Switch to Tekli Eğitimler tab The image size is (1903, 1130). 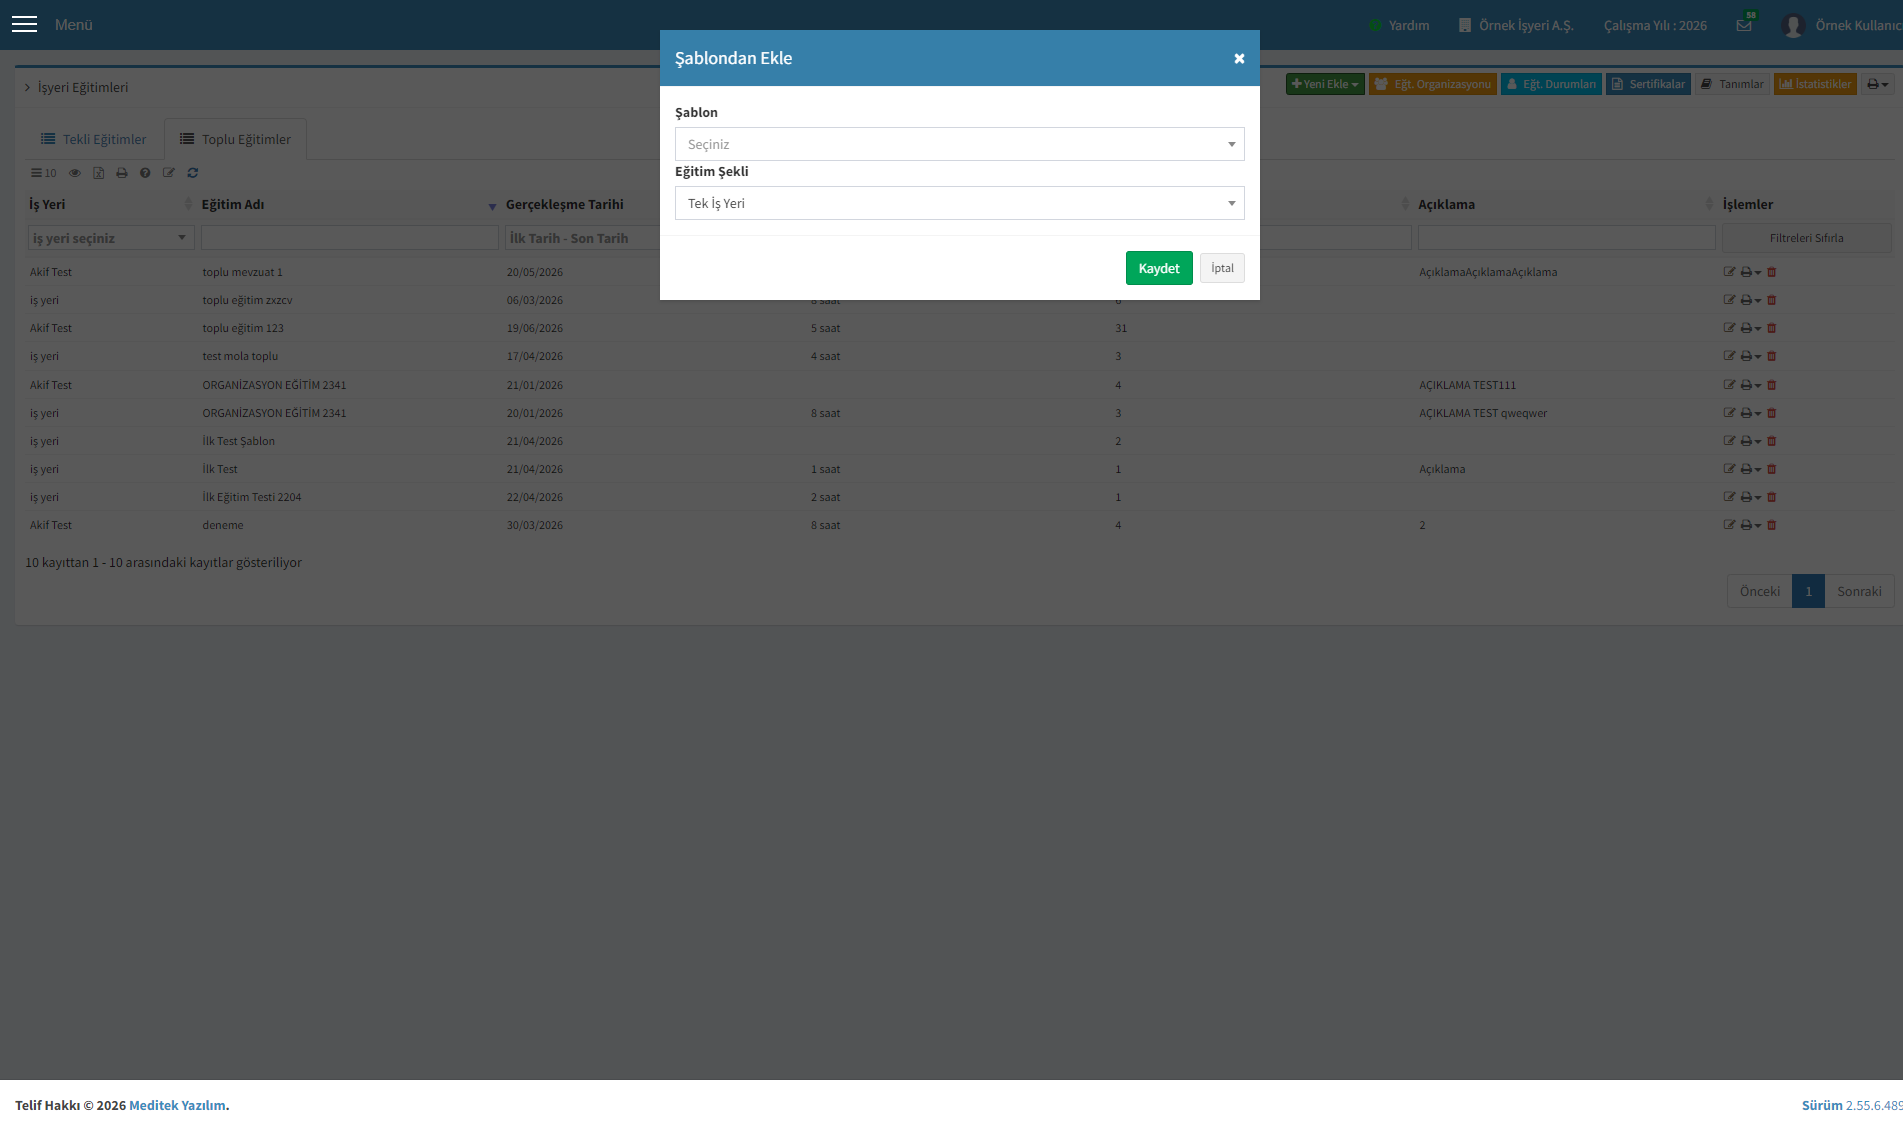pyautogui.click(x=93, y=139)
